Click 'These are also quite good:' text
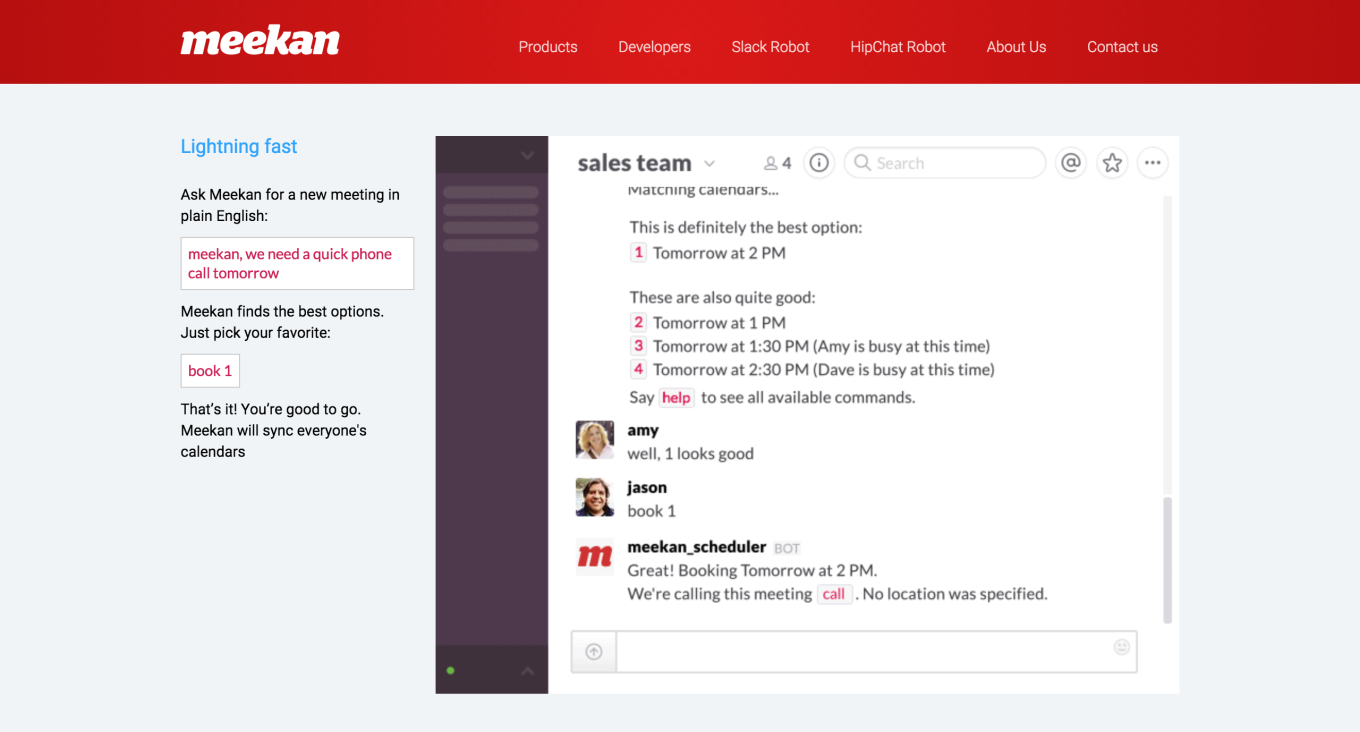The image size is (1360, 732). click(x=722, y=297)
